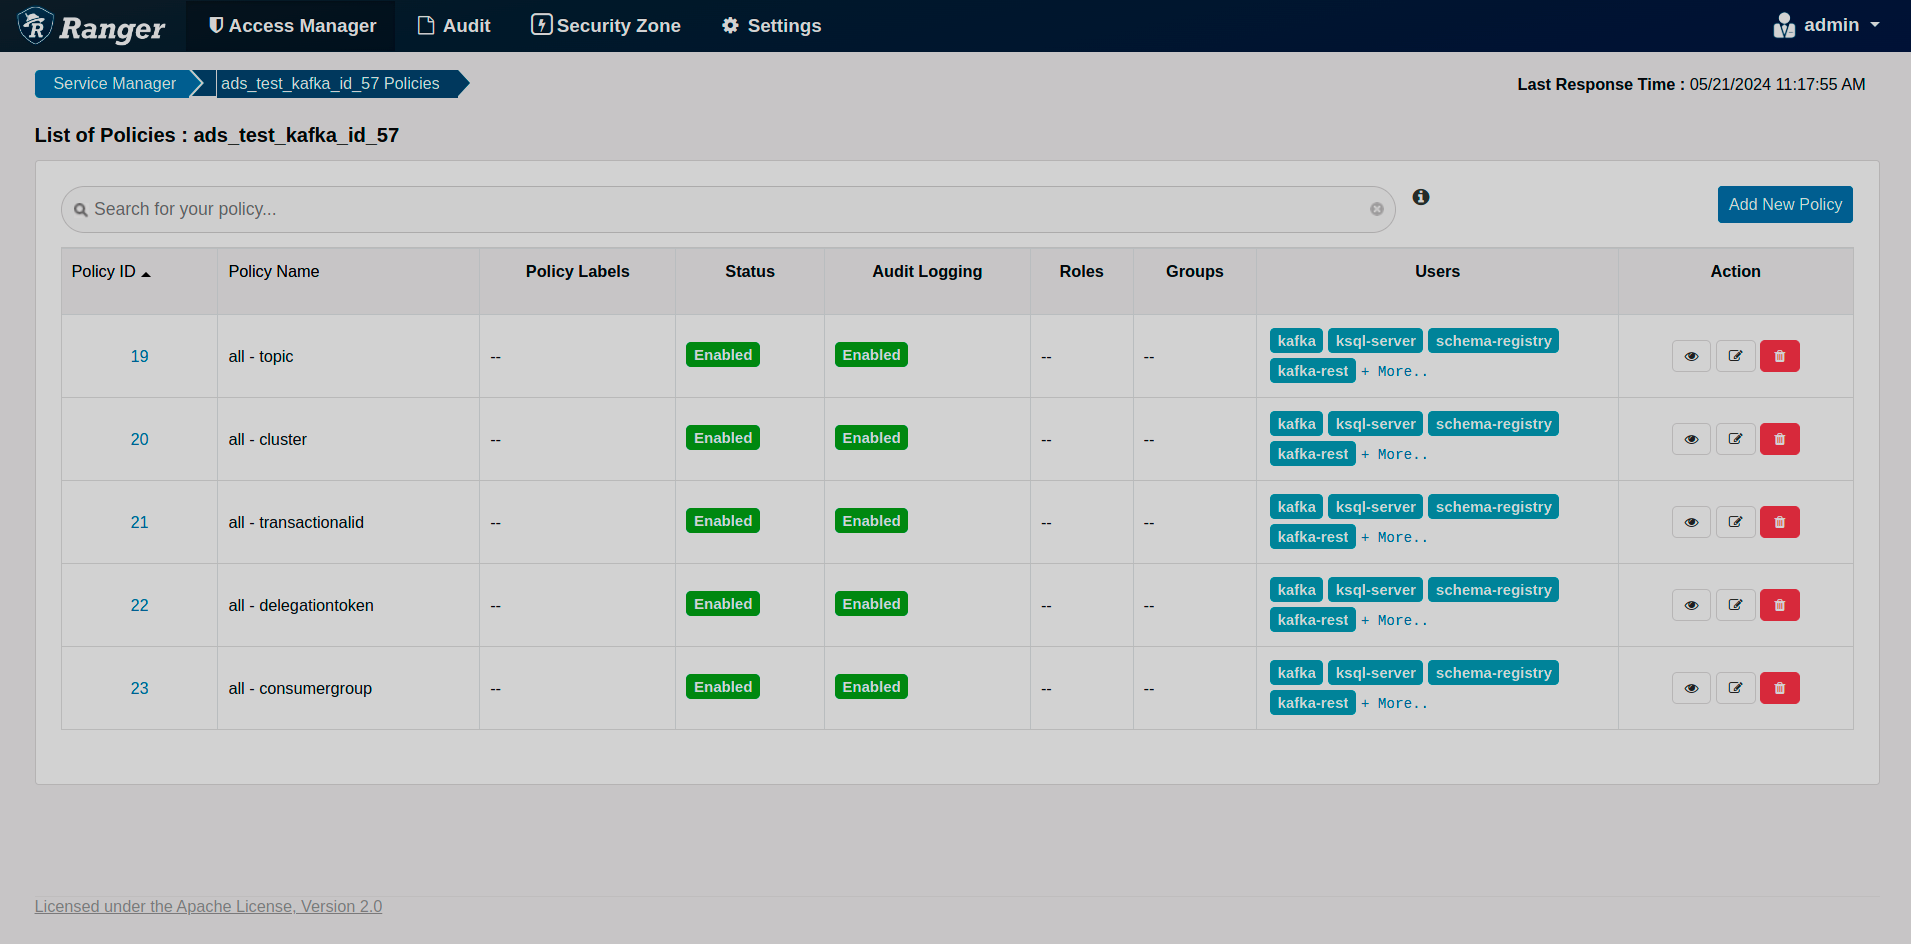Select the all - consumergroup policy name
Image resolution: width=1911 pixels, height=944 pixels.
pos(300,688)
